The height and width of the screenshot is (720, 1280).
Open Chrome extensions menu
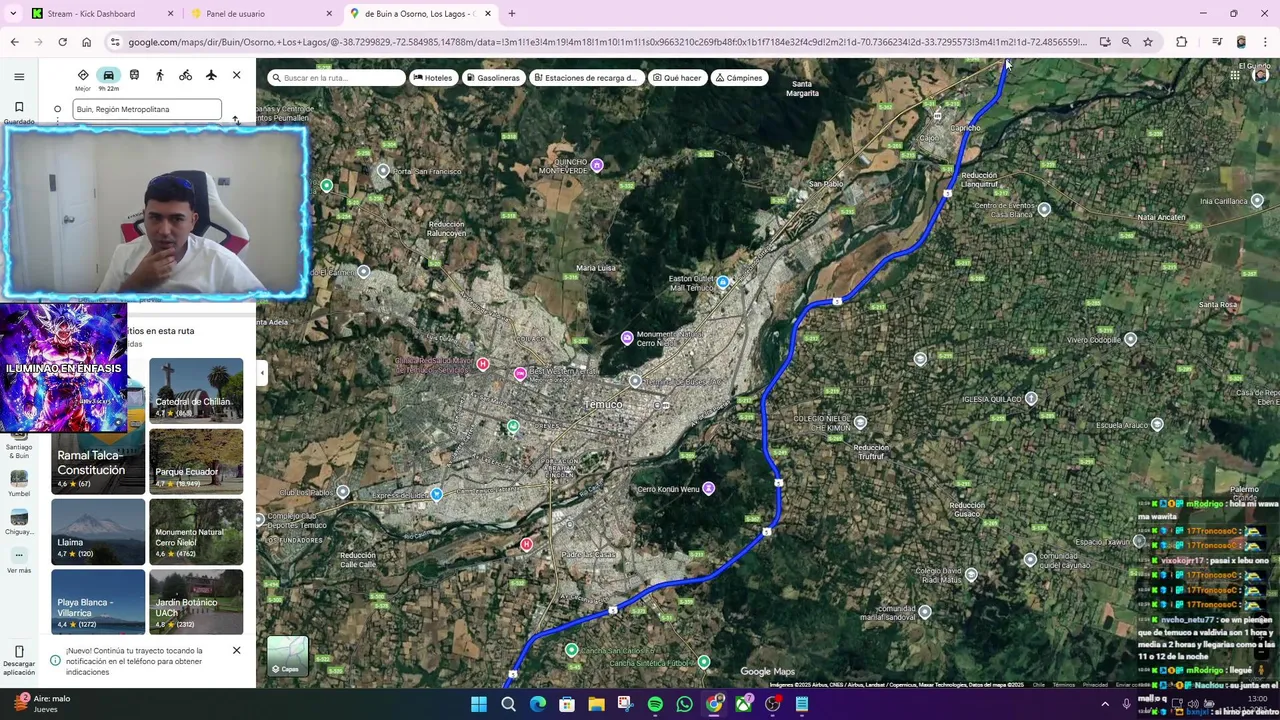(x=1182, y=42)
